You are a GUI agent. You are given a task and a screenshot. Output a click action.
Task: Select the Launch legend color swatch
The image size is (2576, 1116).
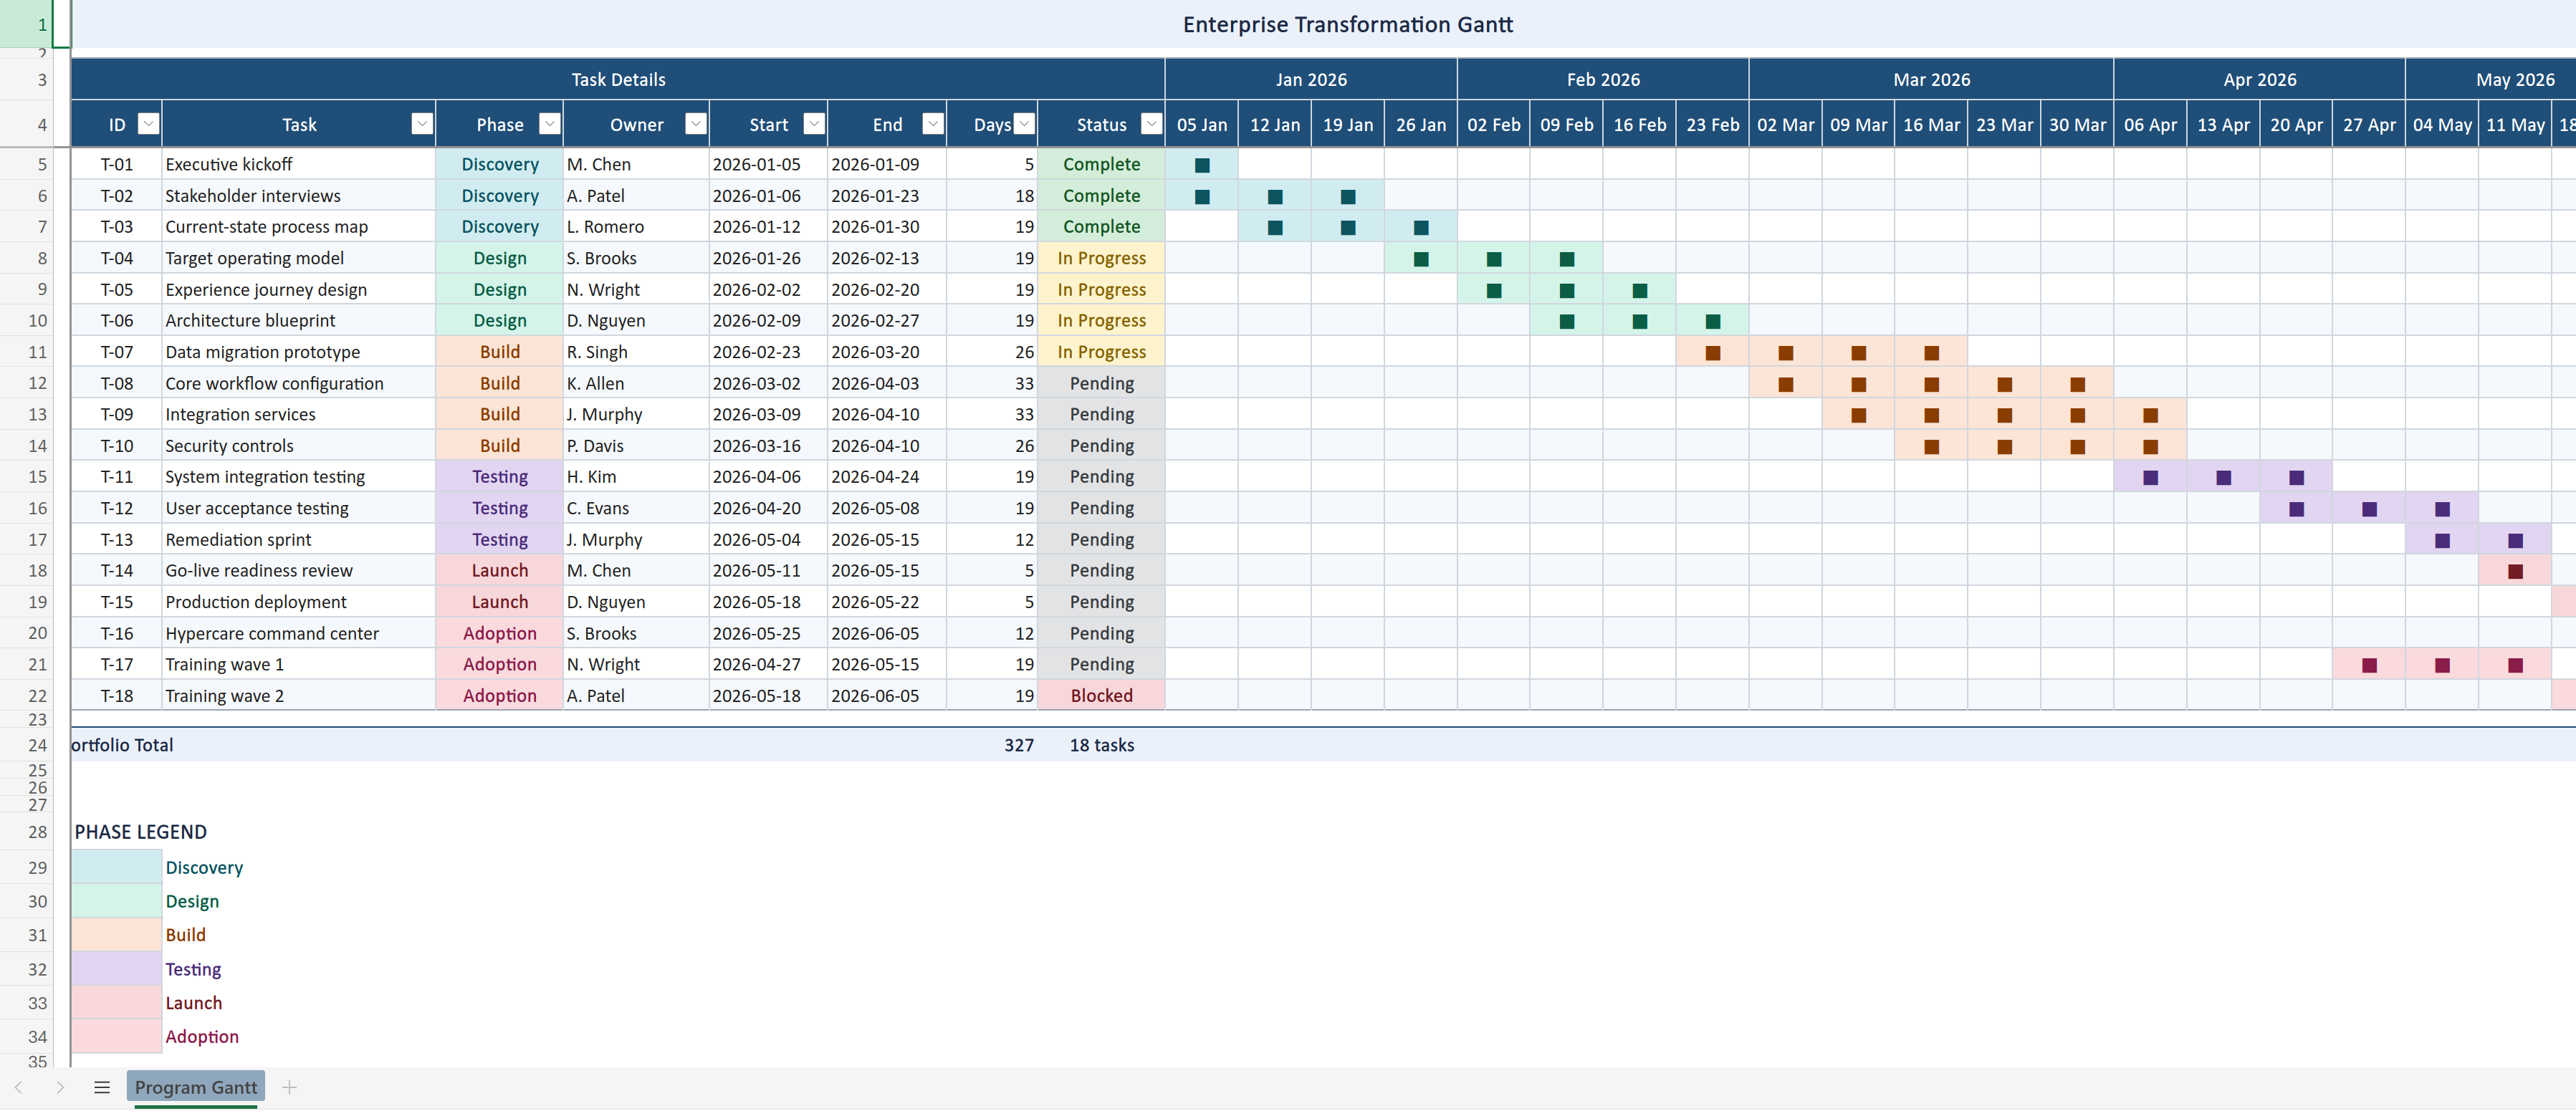click(x=117, y=1004)
